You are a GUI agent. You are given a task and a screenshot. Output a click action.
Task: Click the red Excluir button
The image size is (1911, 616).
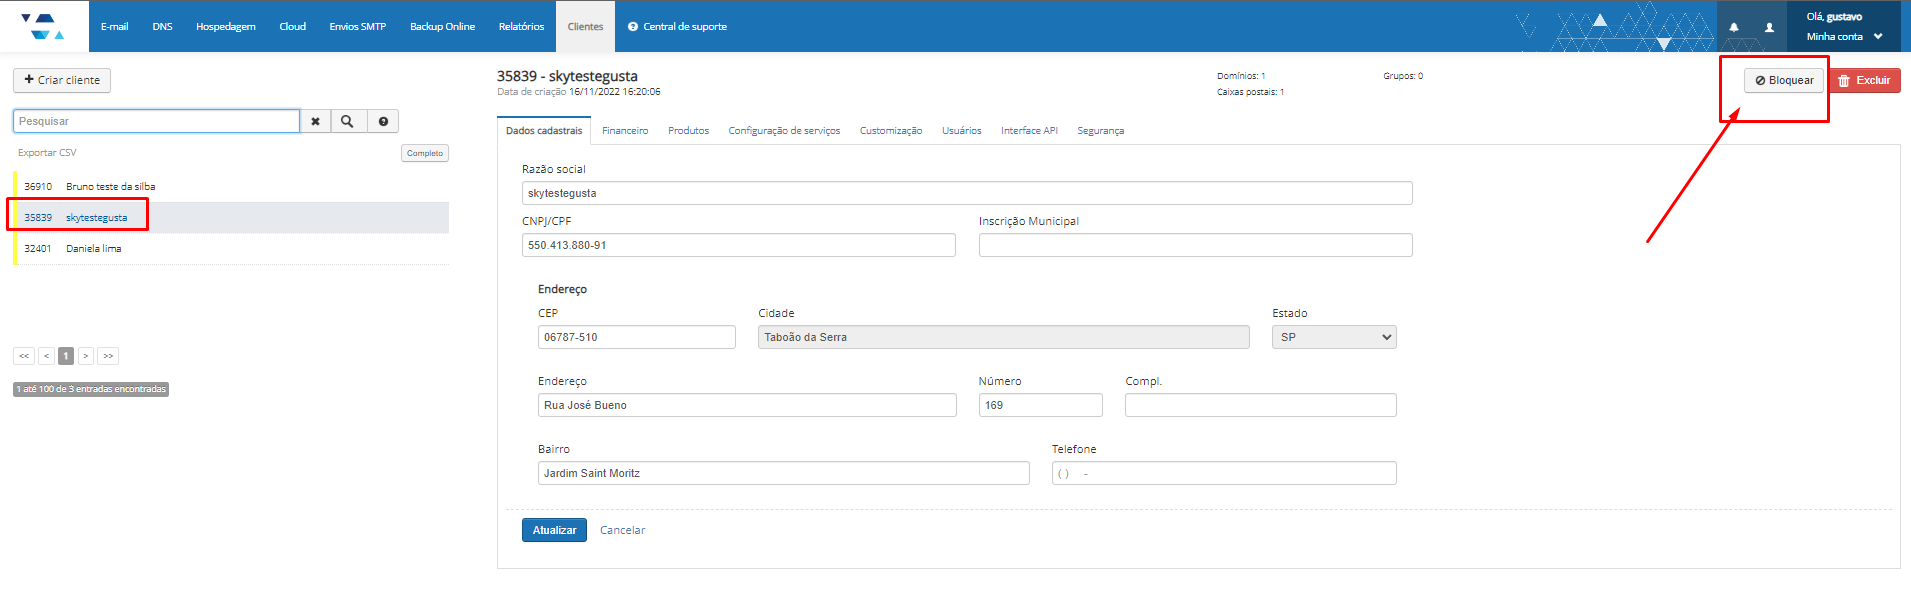click(x=1864, y=80)
